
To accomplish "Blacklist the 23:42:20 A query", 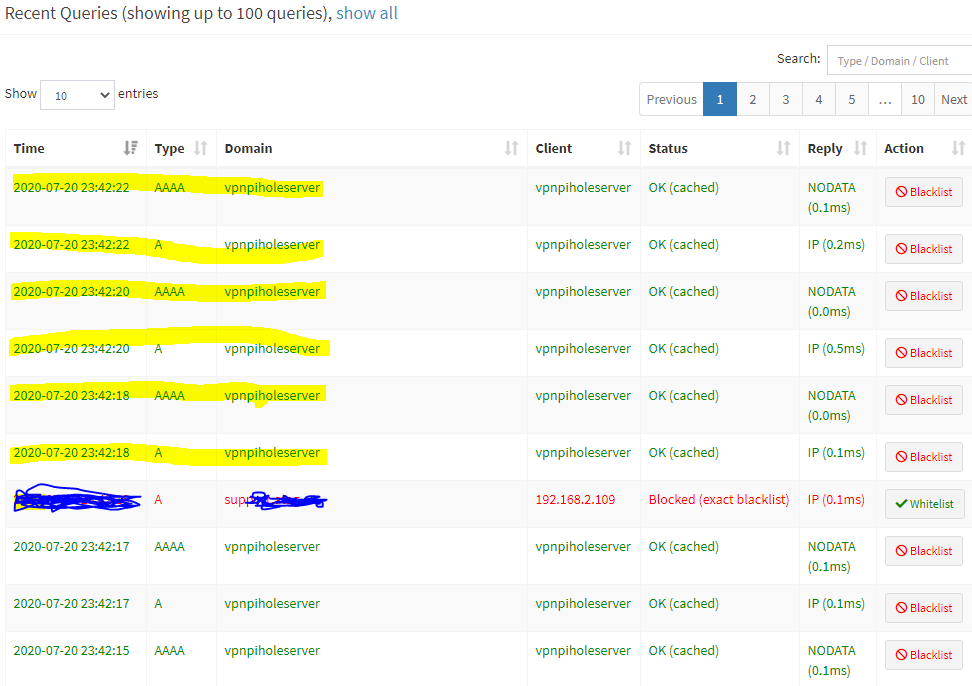I will (924, 353).
